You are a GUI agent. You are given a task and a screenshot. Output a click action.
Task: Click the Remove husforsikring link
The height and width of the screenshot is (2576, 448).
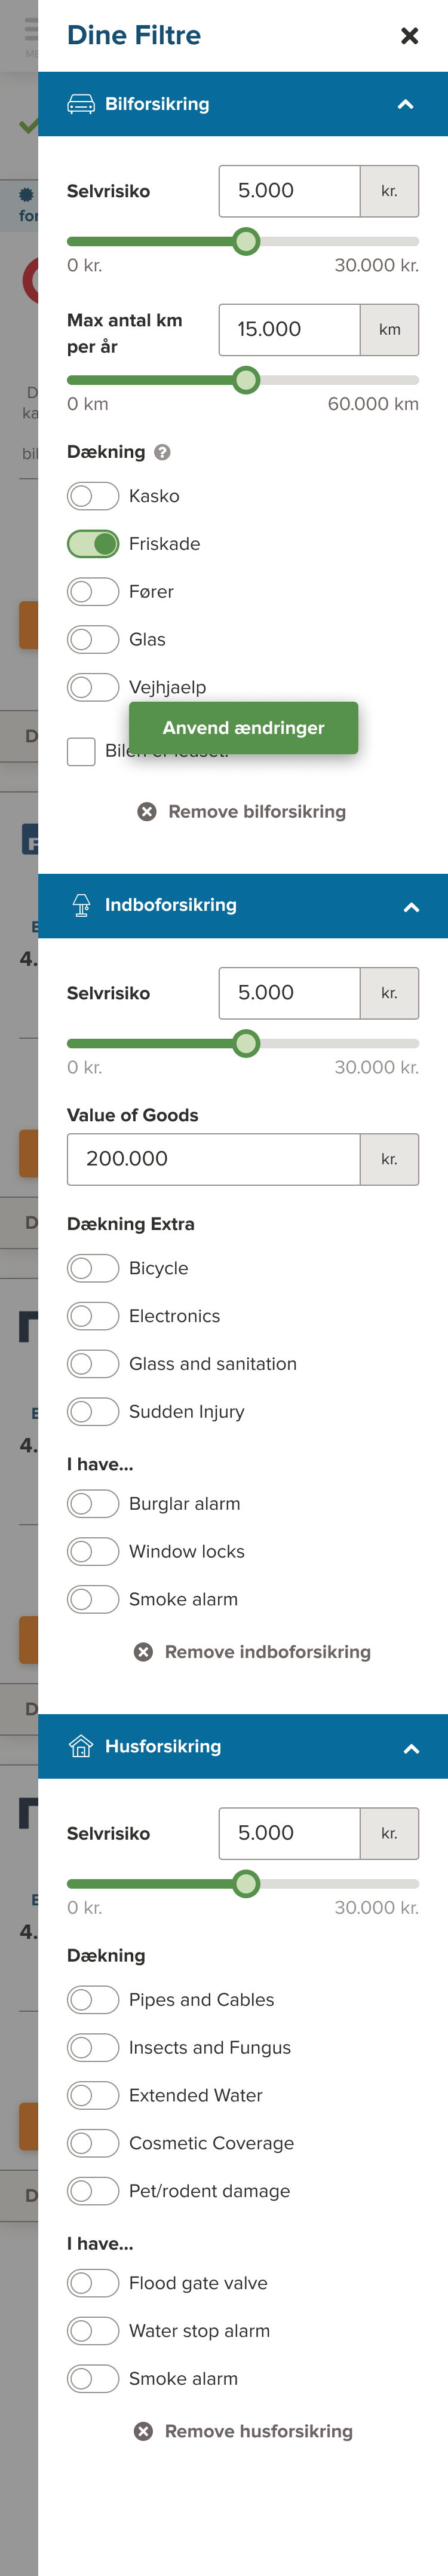point(258,2431)
